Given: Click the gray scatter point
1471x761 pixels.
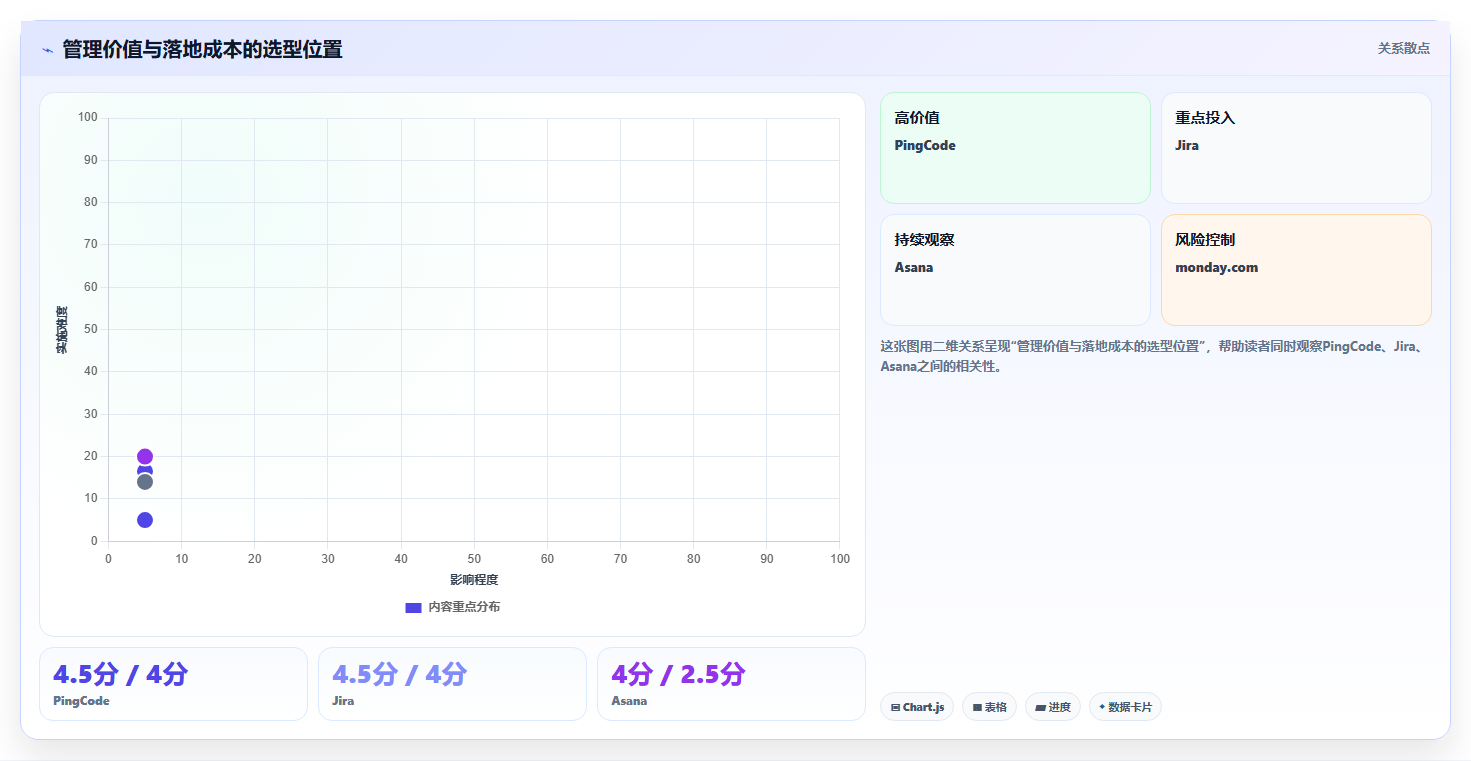Looking at the screenshot, I should [x=145, y=482].
